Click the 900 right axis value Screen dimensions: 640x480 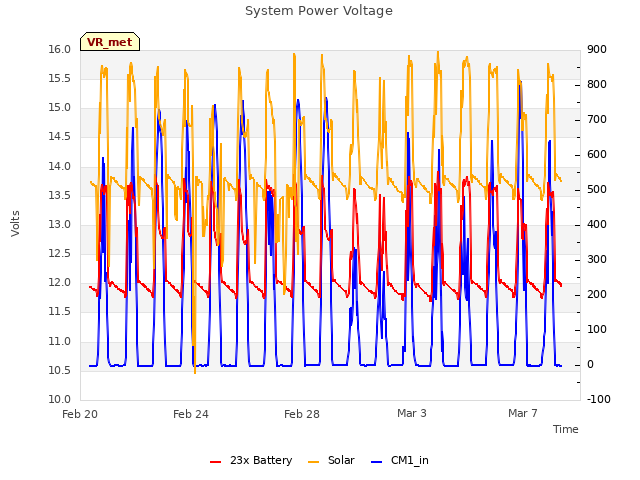(x=597, y=49)
